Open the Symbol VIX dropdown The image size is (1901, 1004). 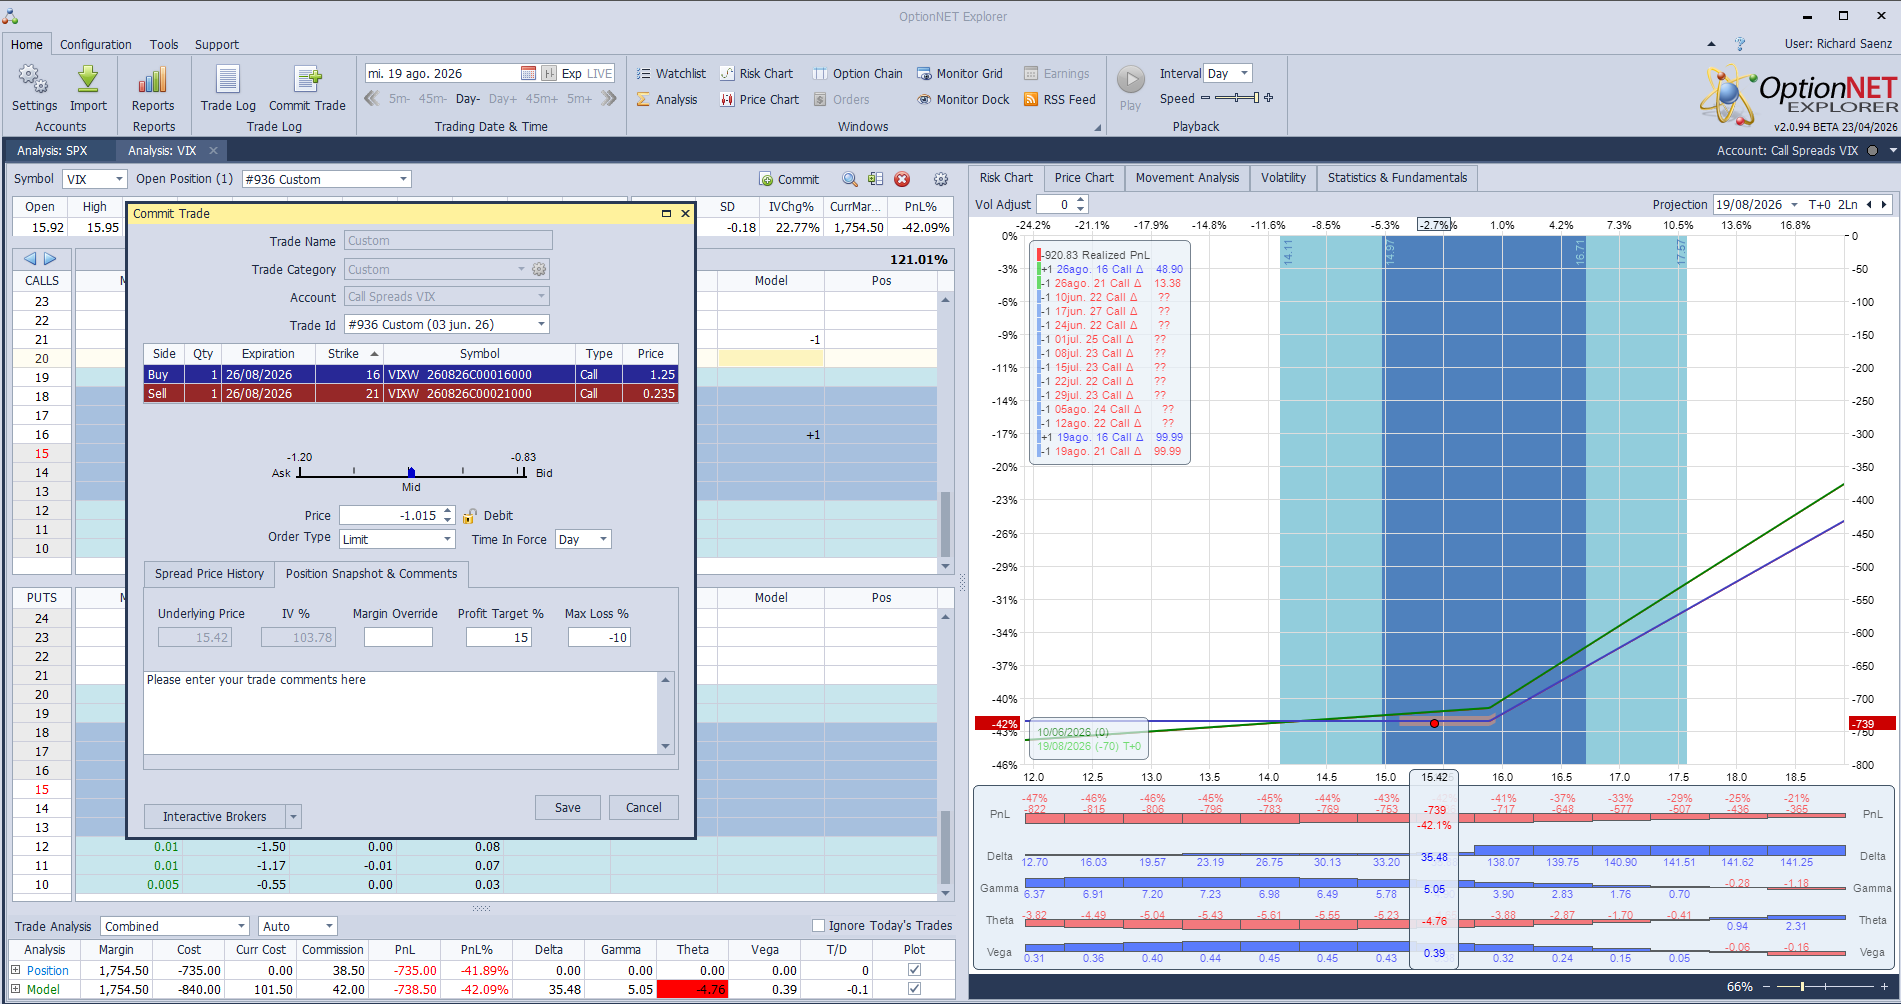[119, 179]
